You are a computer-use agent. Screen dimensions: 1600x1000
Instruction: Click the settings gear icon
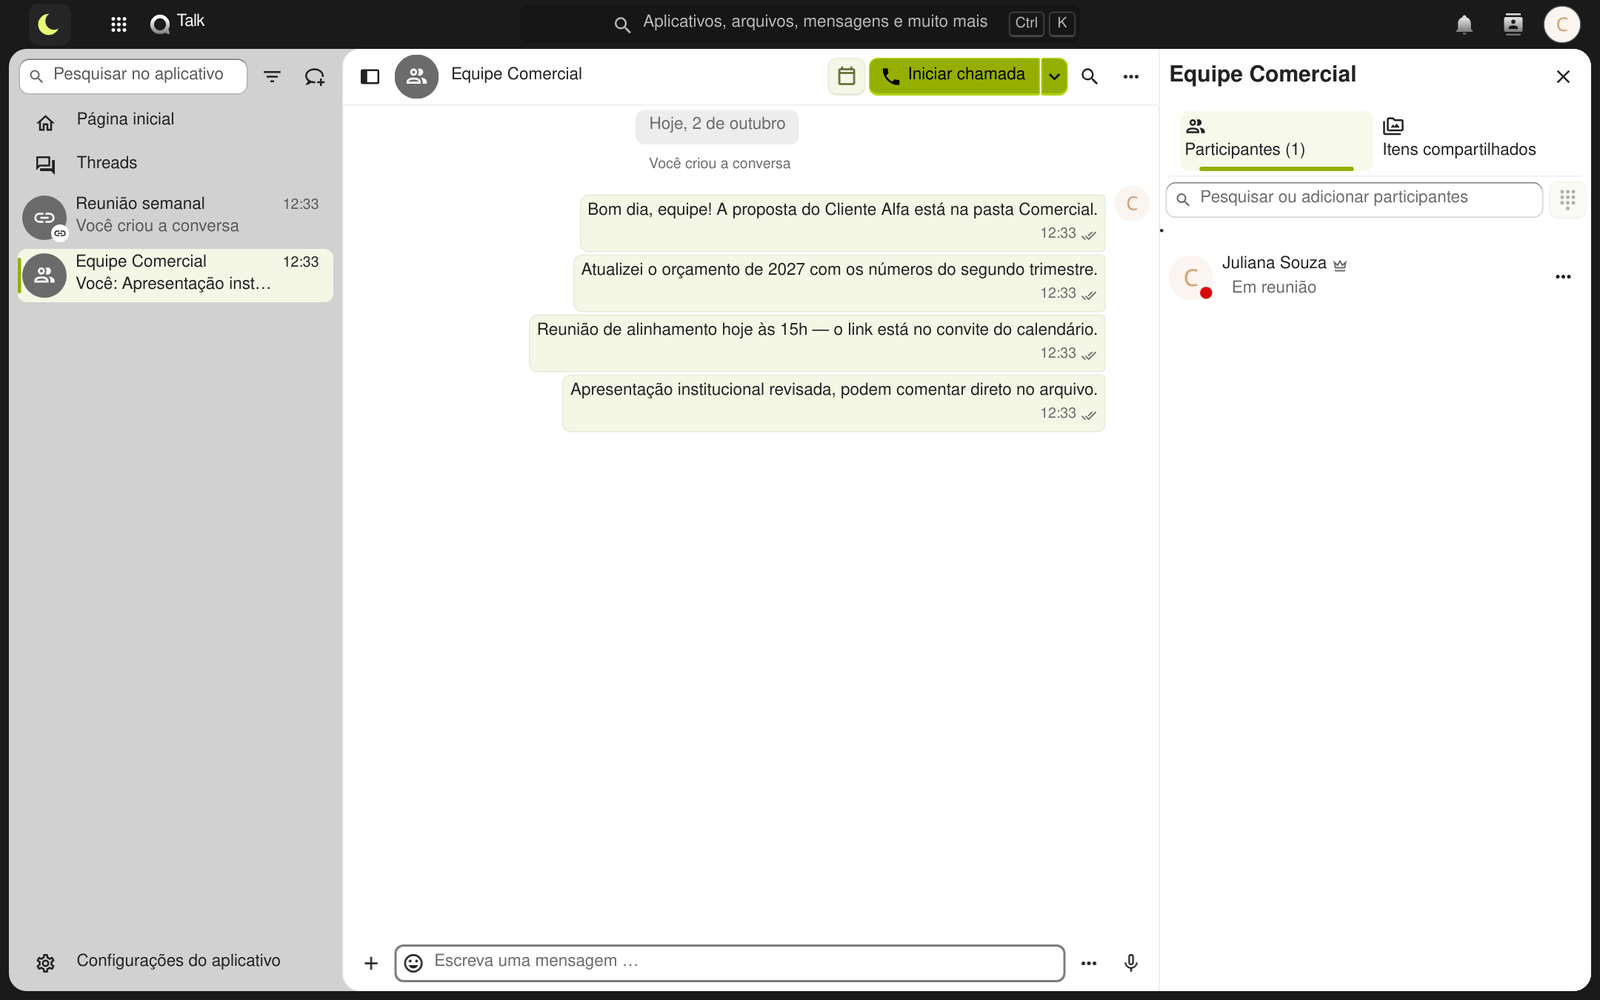click(x=45, y=963)
